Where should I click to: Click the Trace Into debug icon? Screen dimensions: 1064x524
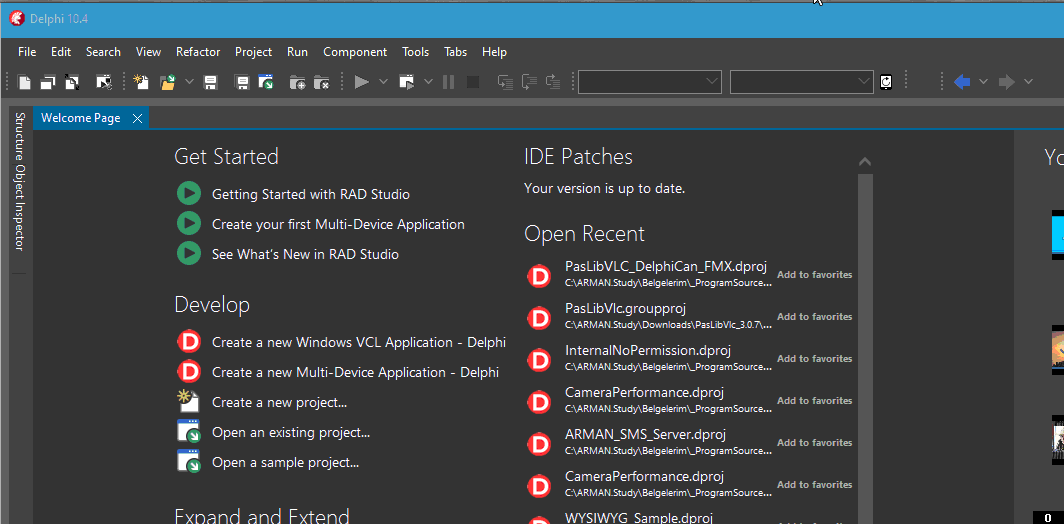505,82
